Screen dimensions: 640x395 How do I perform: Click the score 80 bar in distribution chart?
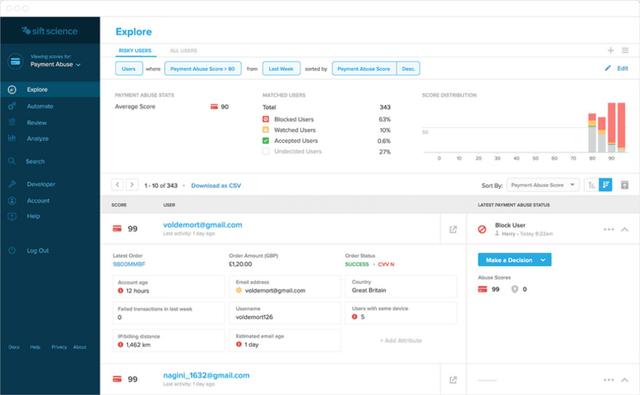[x=592, y=133]
